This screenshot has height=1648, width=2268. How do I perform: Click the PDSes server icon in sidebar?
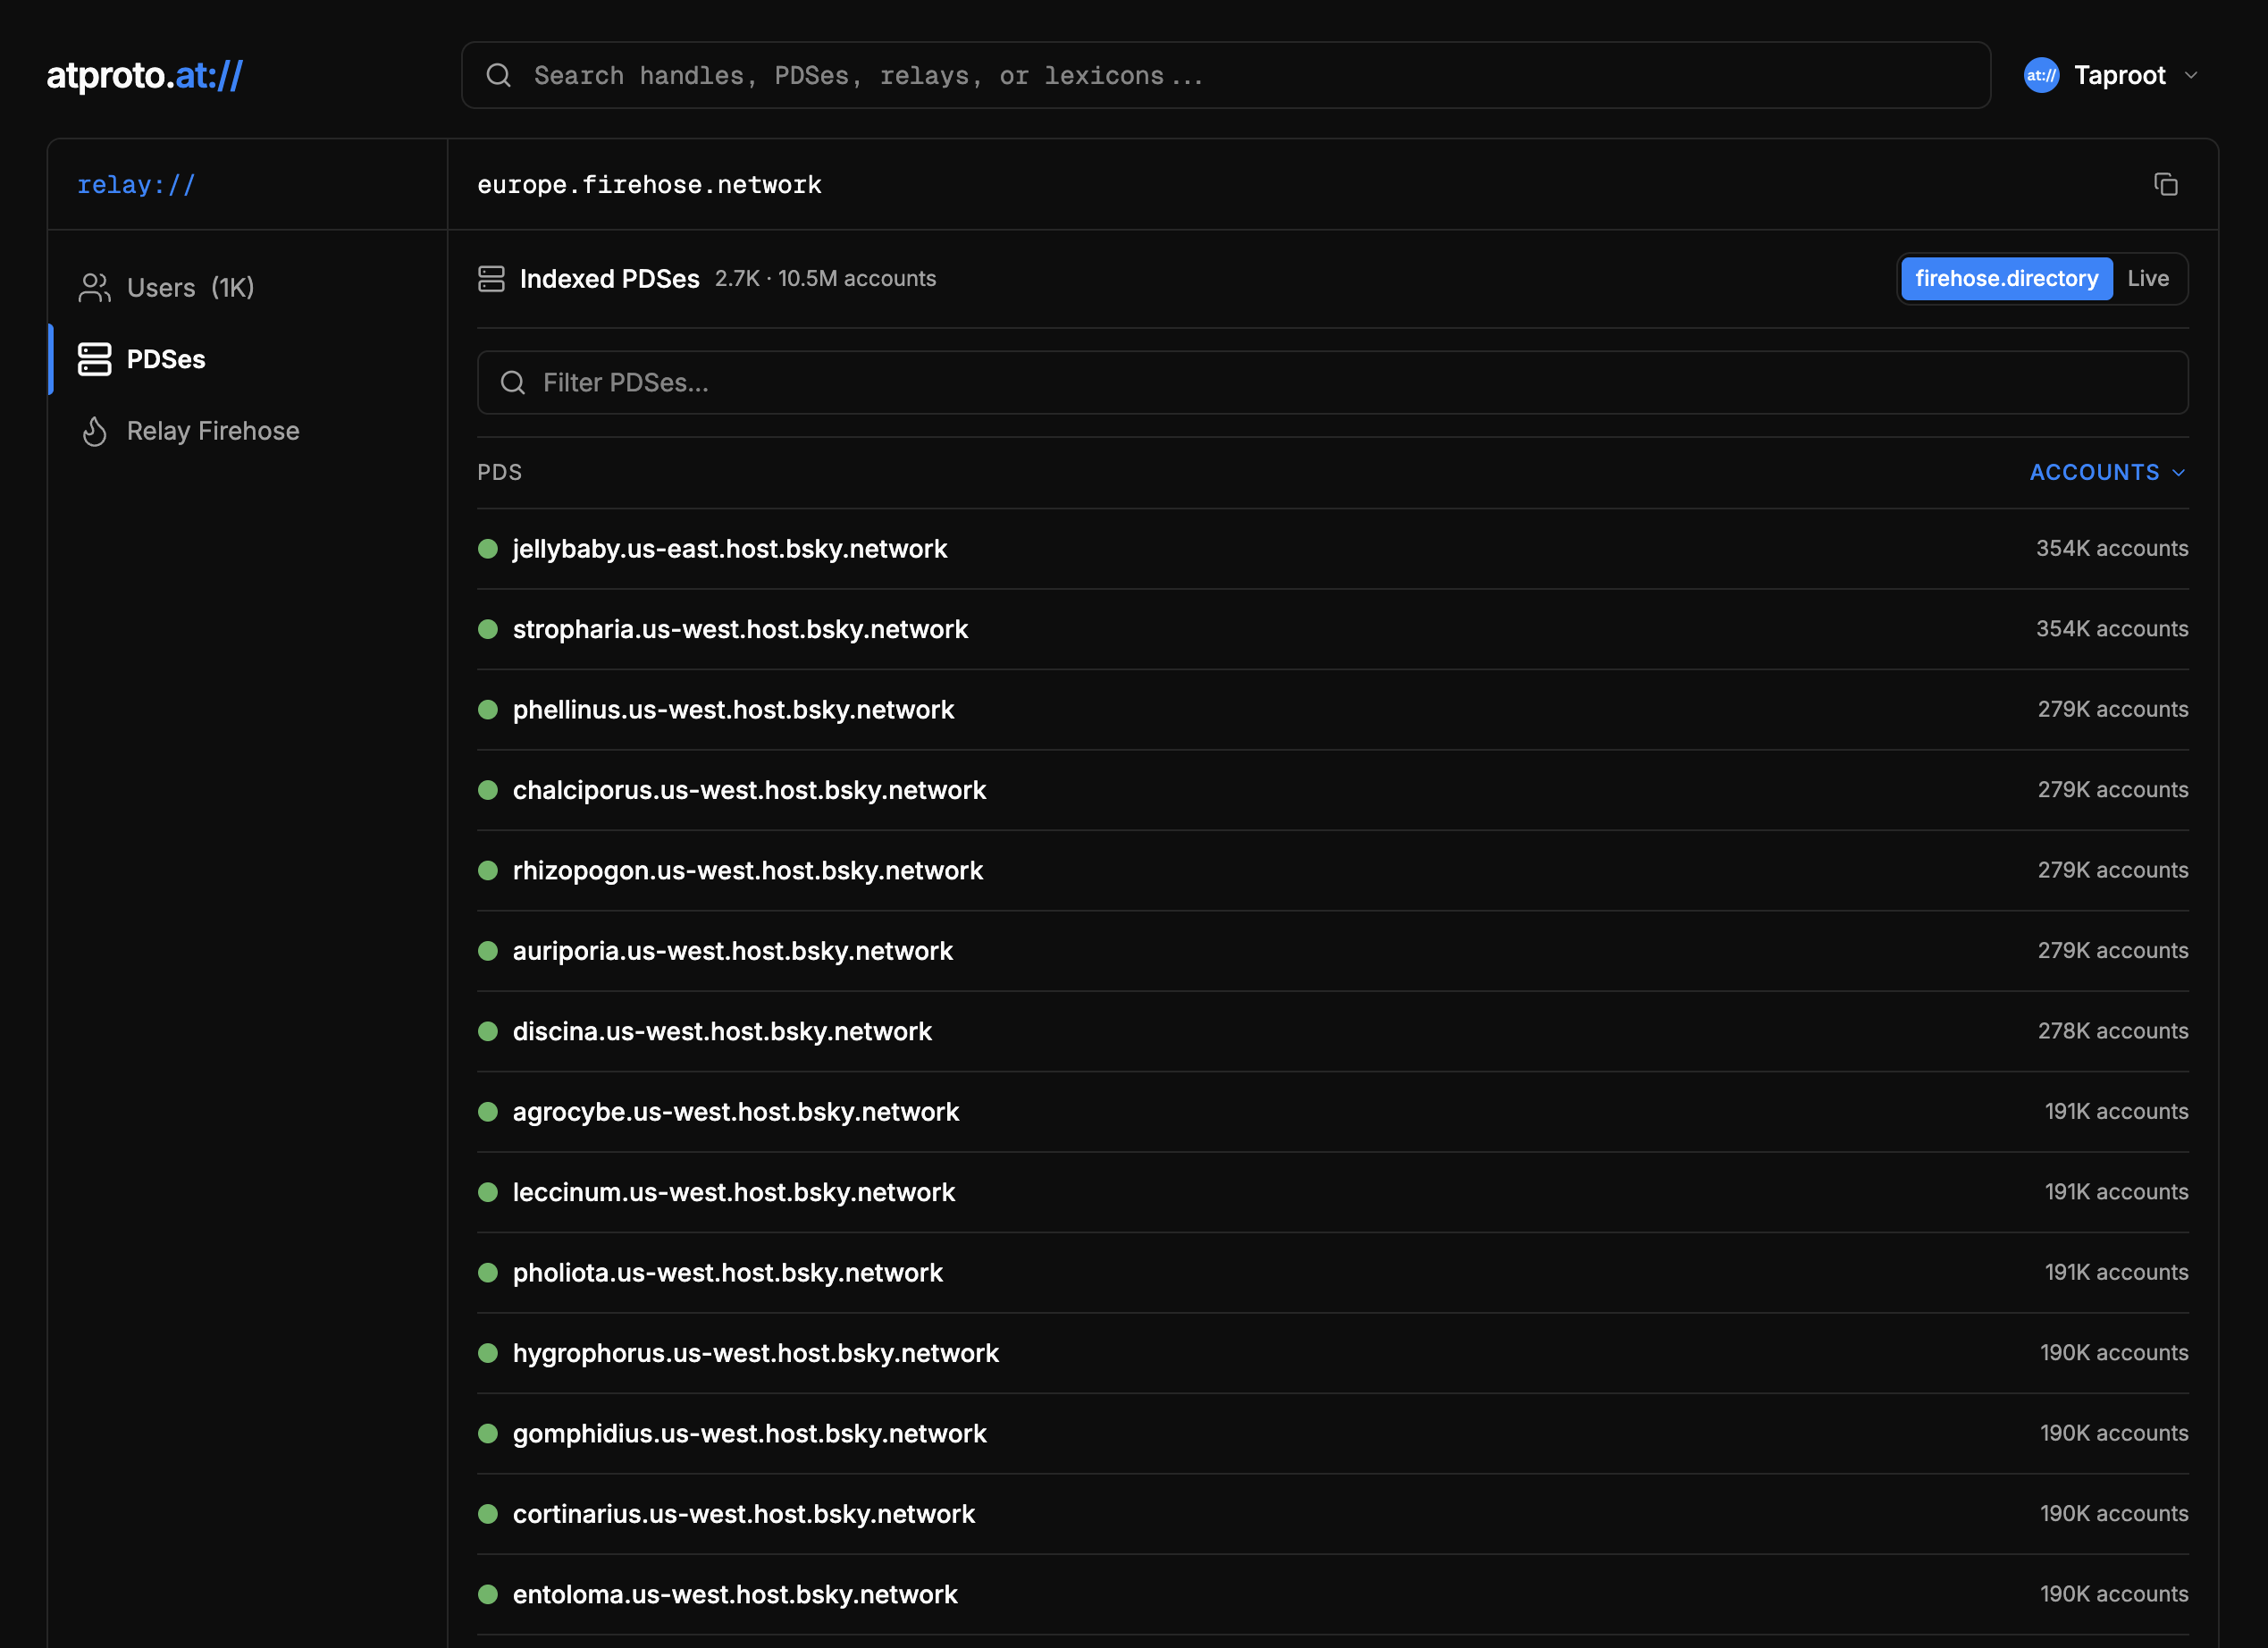94,359
